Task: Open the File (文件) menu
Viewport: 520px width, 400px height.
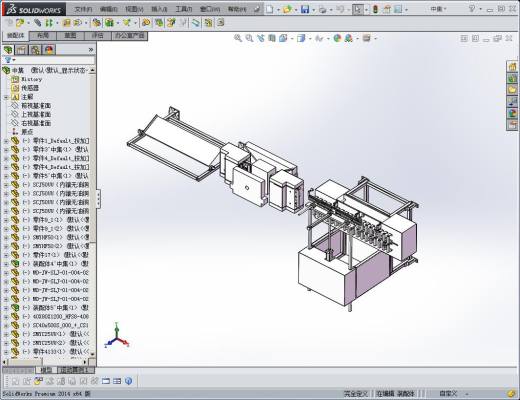Action: click(x=83, y=9)
